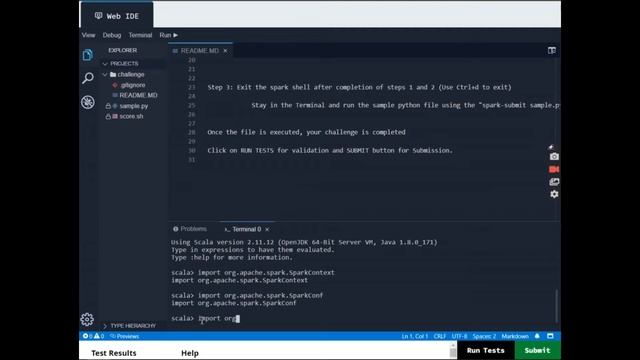Open the Debug menu

(112, 35)
